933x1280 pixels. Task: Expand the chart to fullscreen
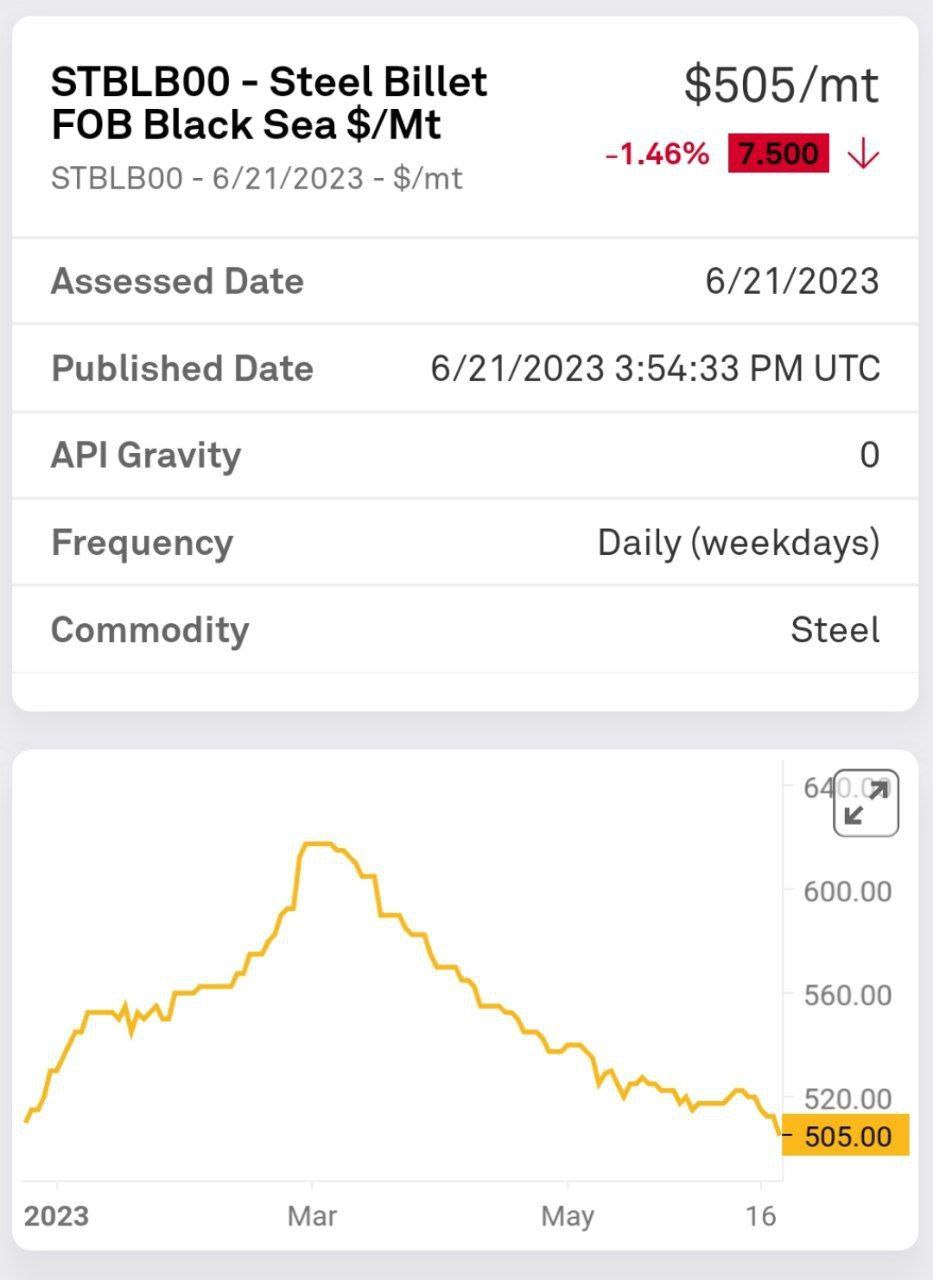click(866, 803)
